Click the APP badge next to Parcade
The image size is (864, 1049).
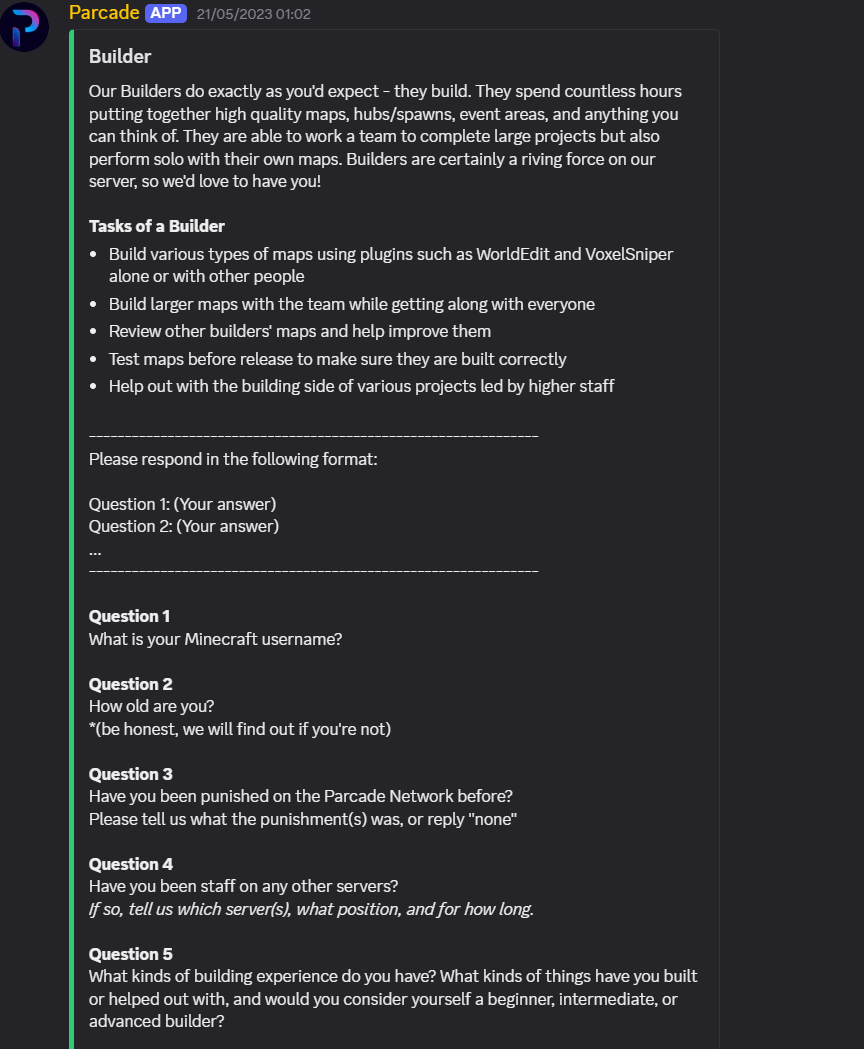pyautogui.click(x=166, y=14)
